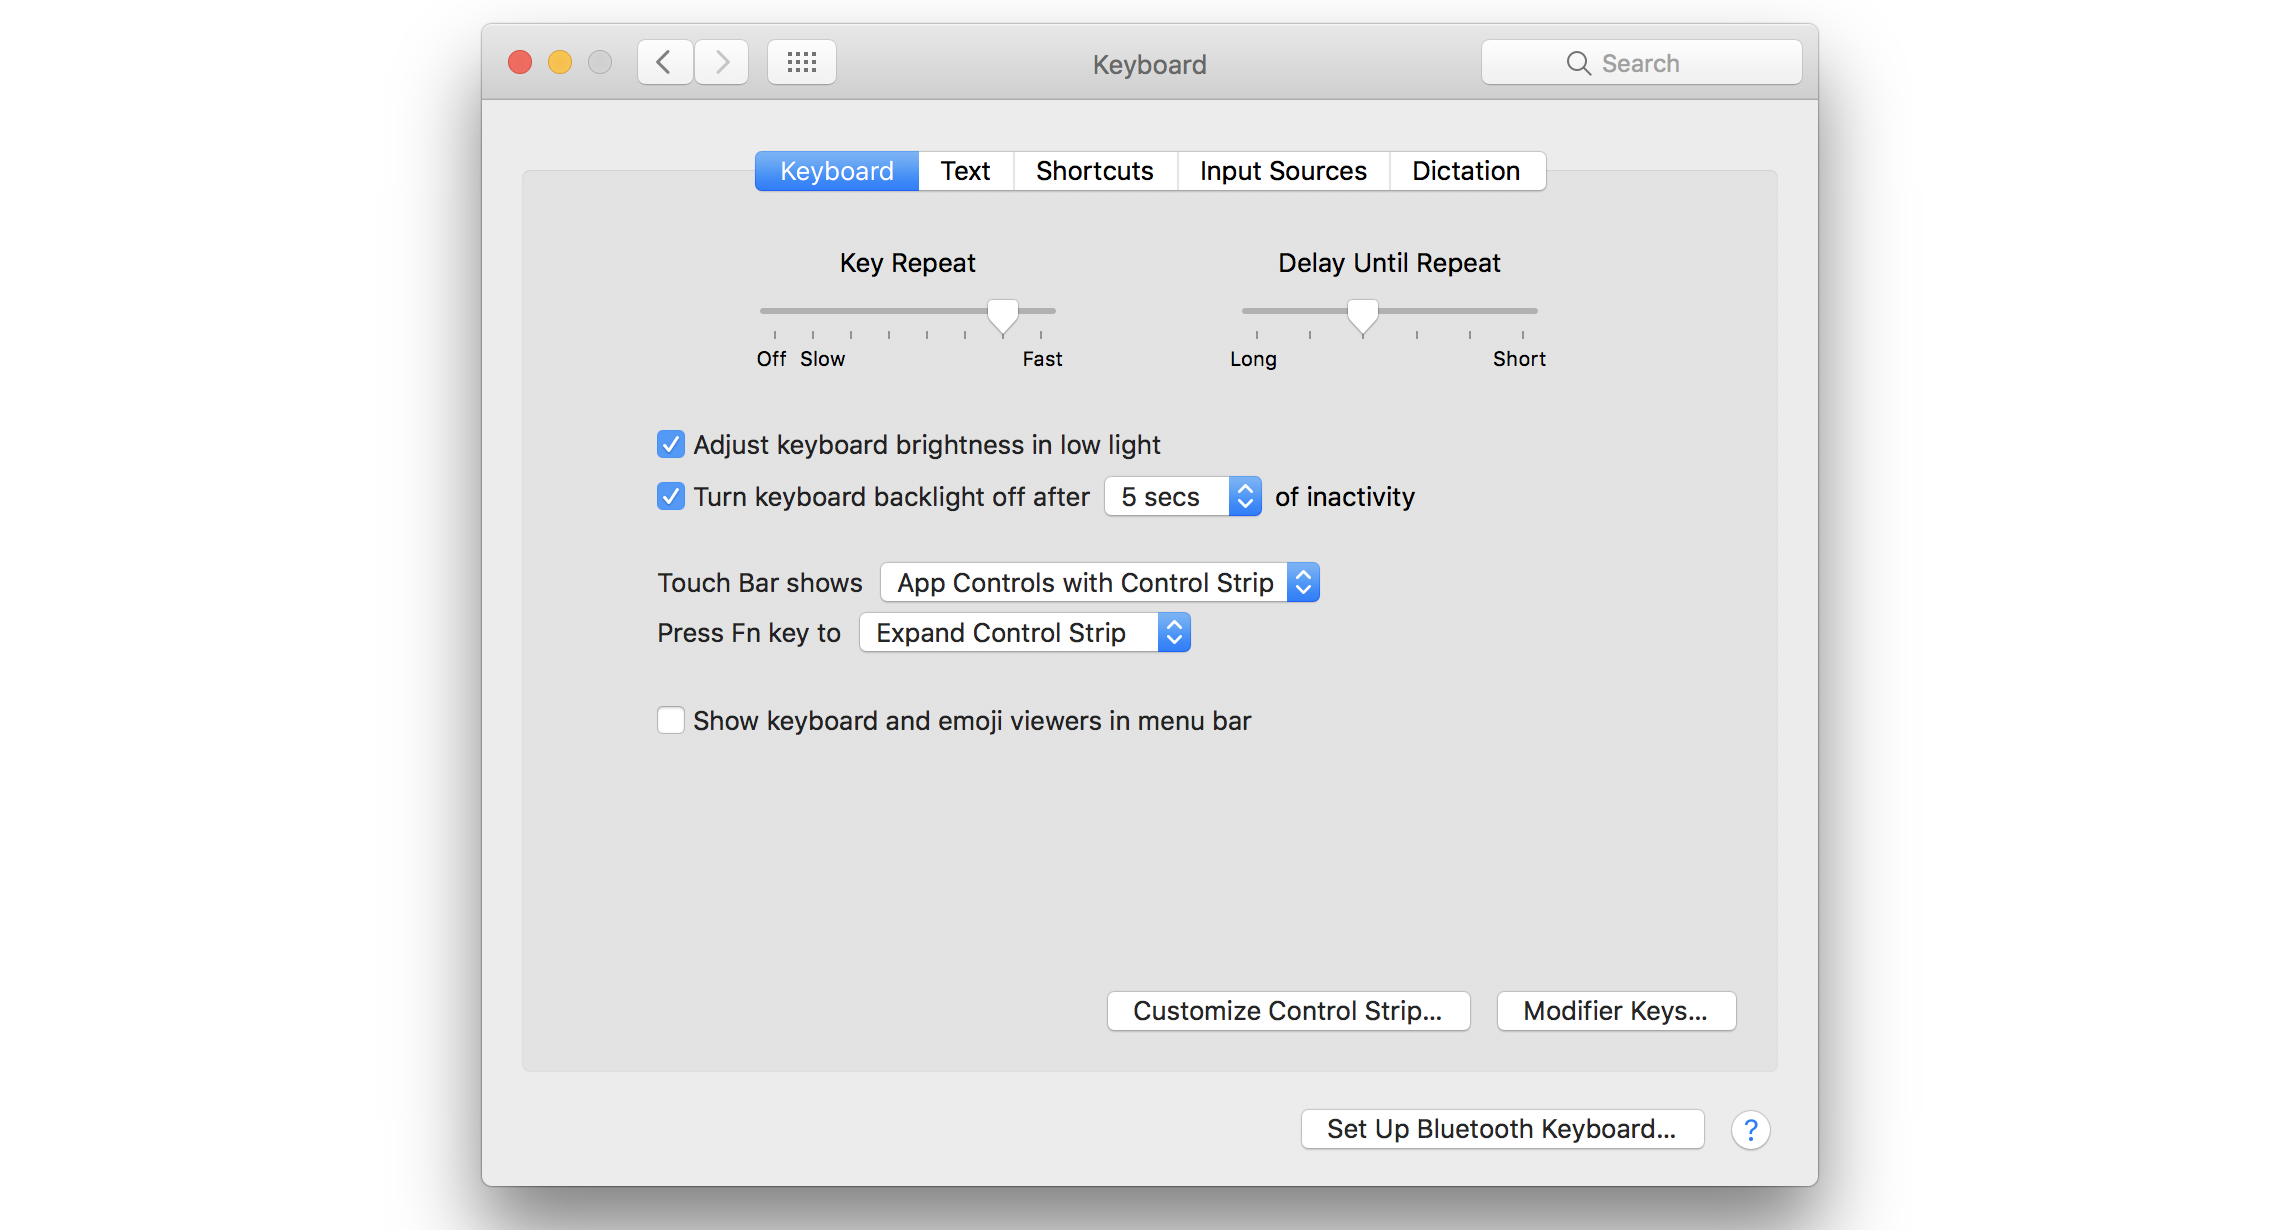
Task: Close the Keyboard window with red button
Action: tap(520, 63)
